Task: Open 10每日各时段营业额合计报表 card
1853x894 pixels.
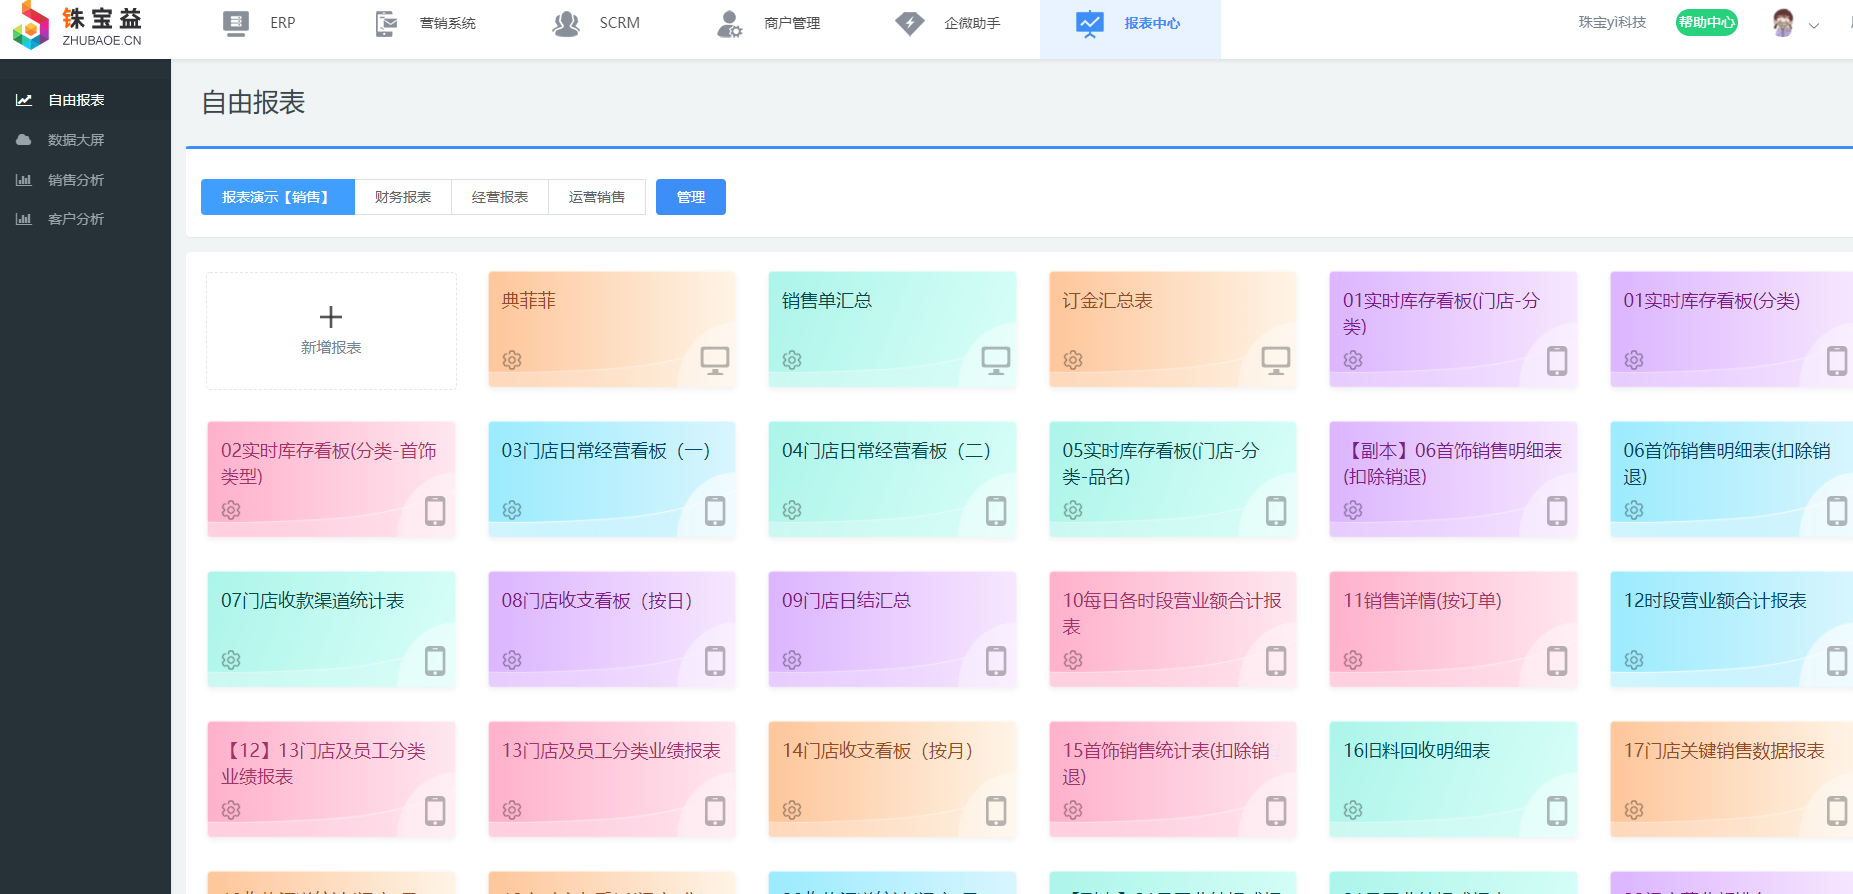Action: [1173, 630]
